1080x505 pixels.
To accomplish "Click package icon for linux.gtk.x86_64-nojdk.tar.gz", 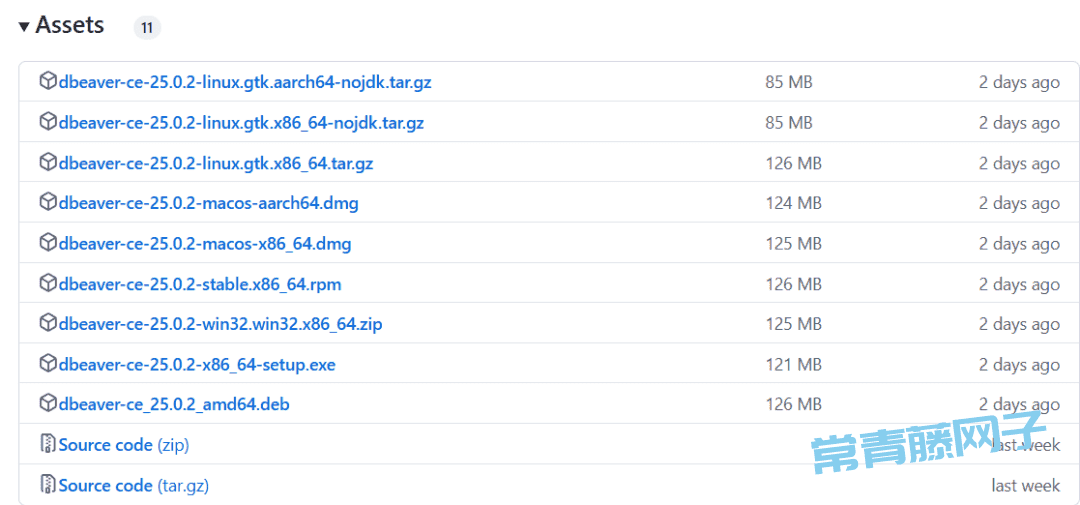I will click(48, 123).
